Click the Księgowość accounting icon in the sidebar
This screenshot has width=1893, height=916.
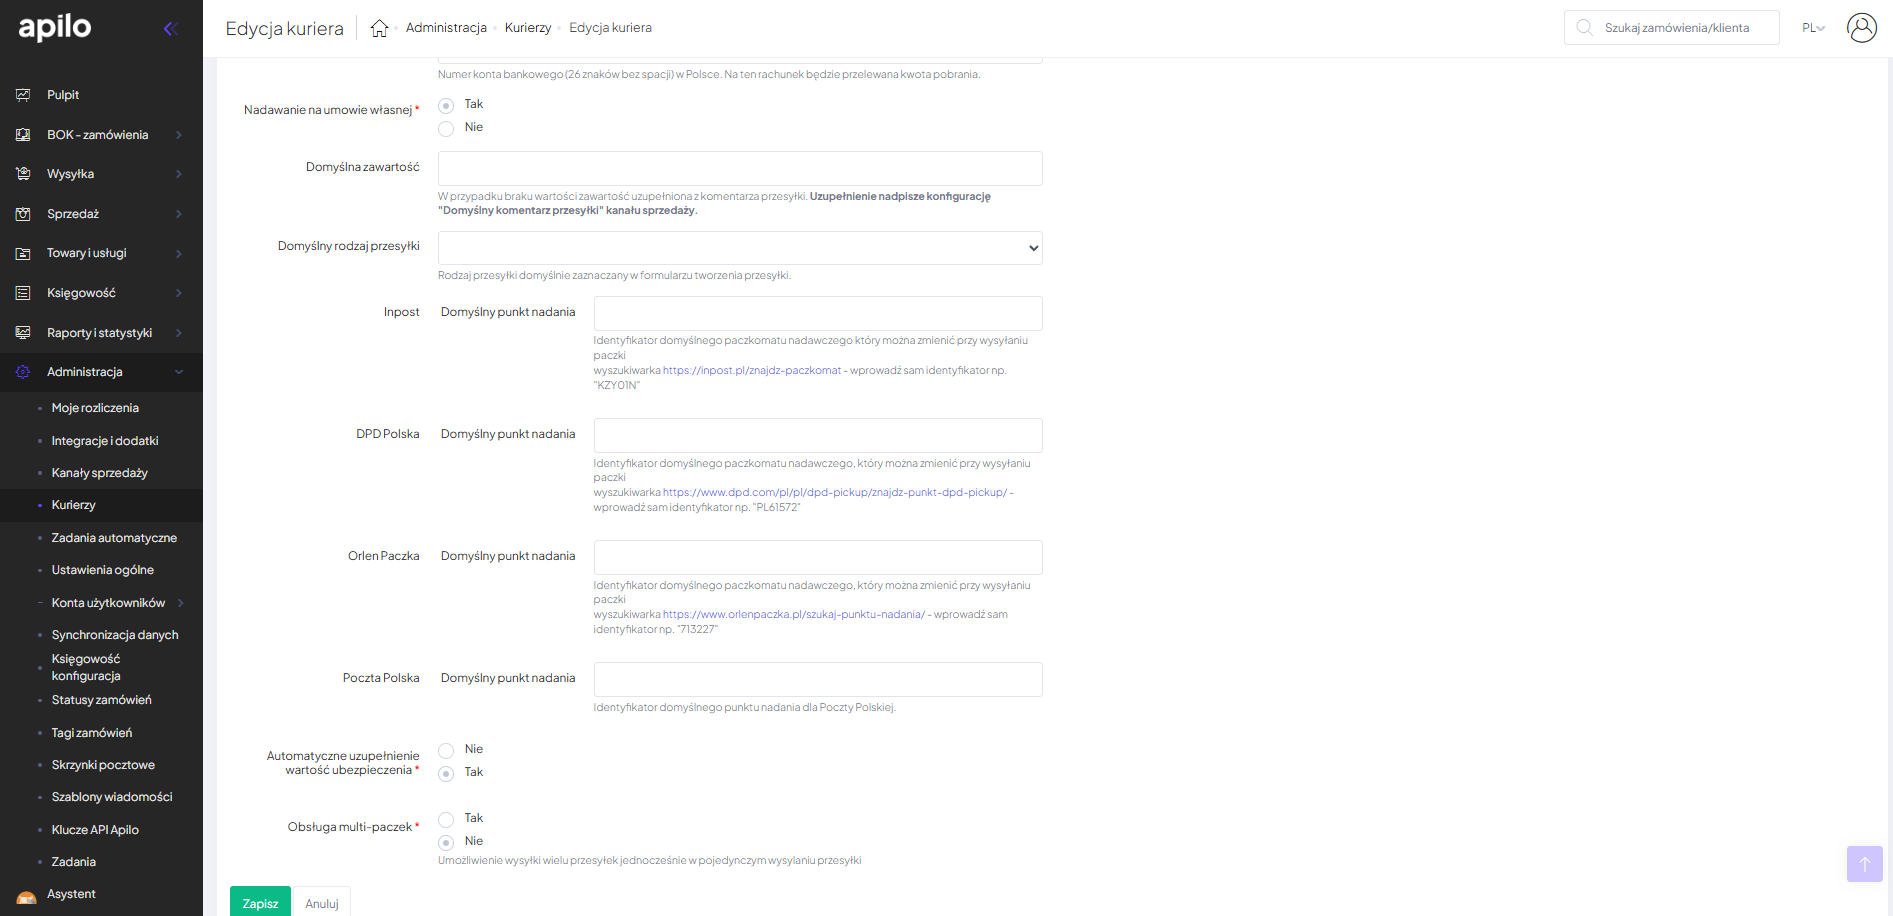pos(23,293)
